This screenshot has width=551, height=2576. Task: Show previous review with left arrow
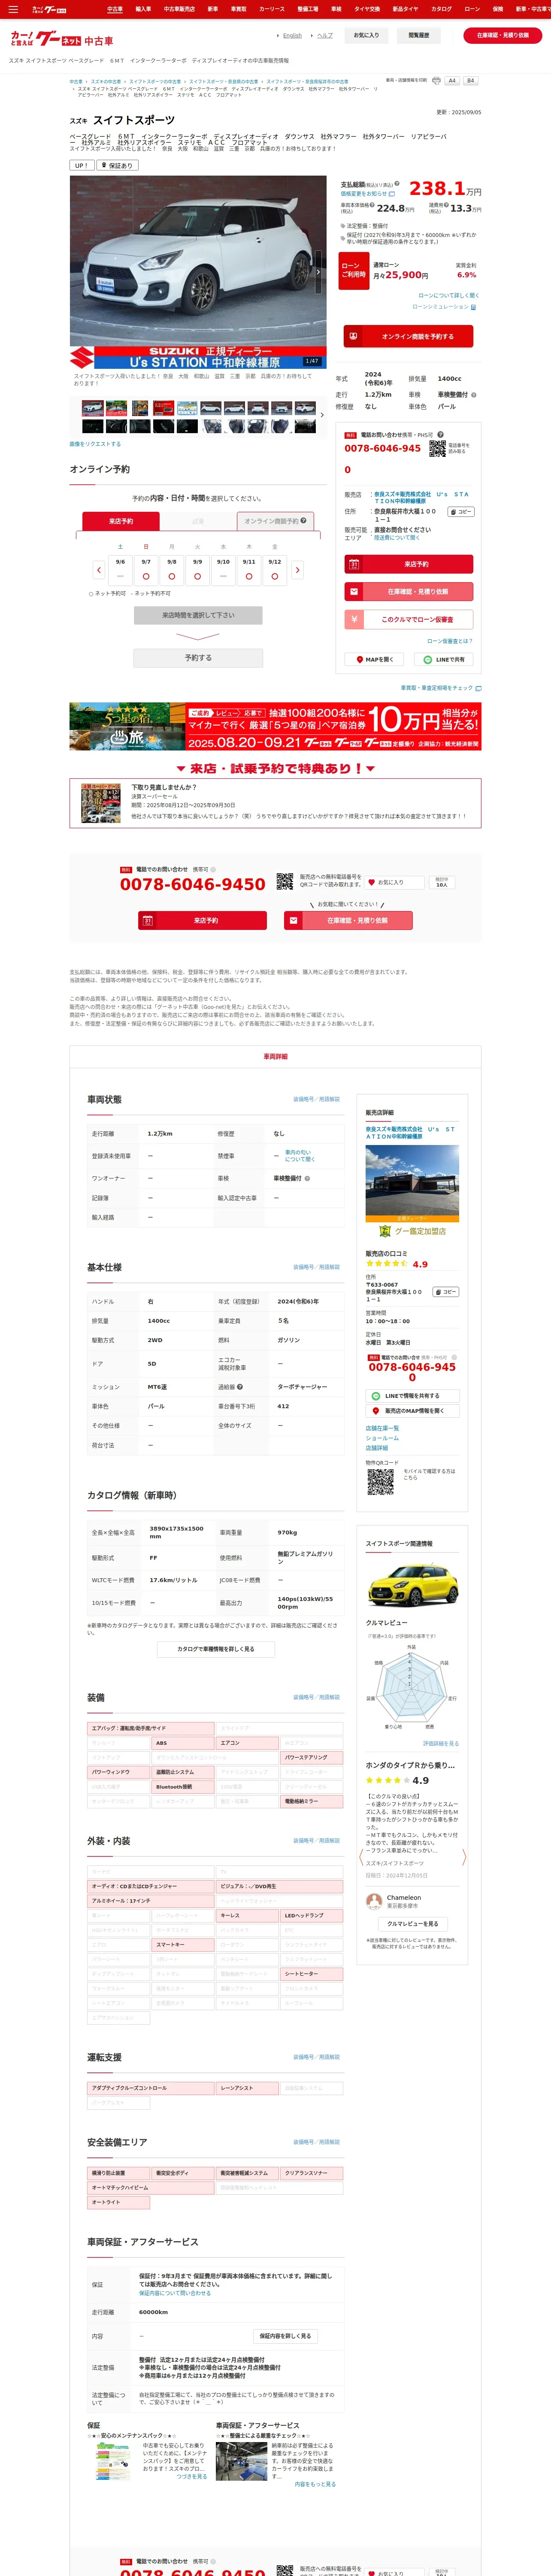click(x=361, y=1857)
